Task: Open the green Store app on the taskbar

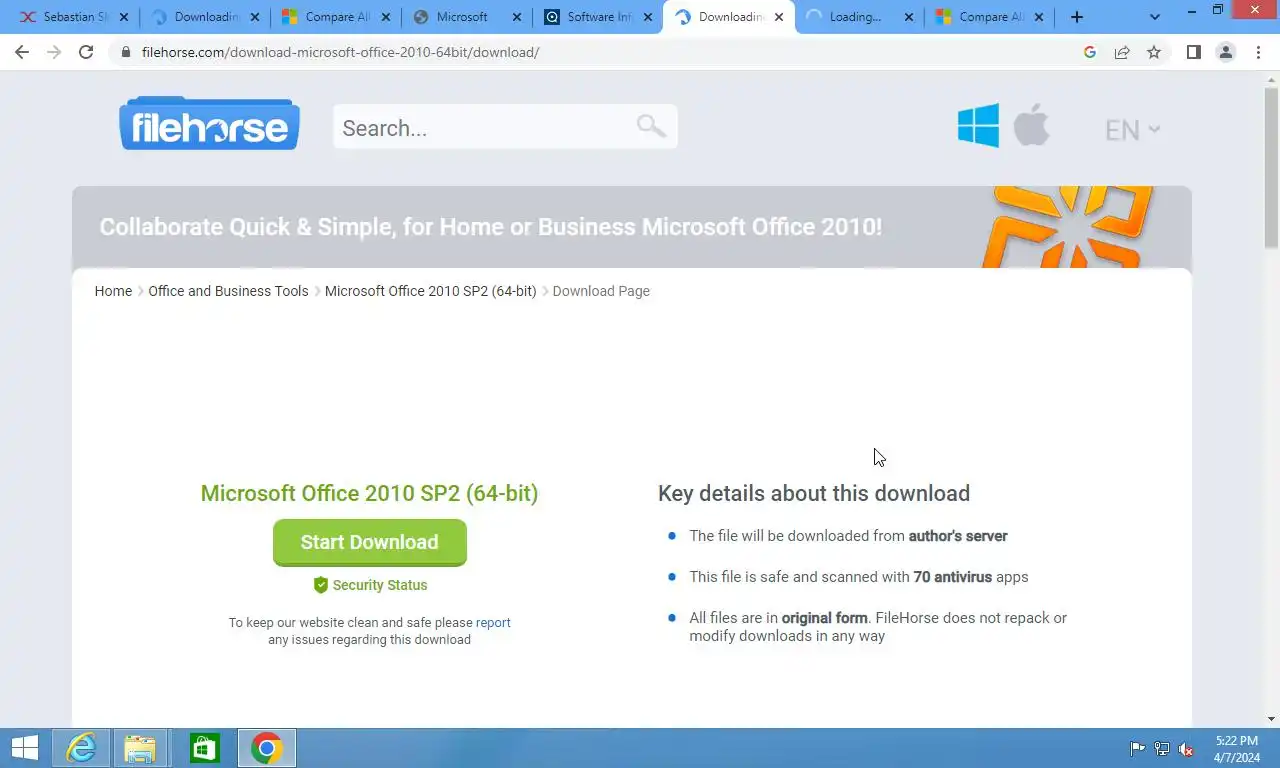Action: 204,748
